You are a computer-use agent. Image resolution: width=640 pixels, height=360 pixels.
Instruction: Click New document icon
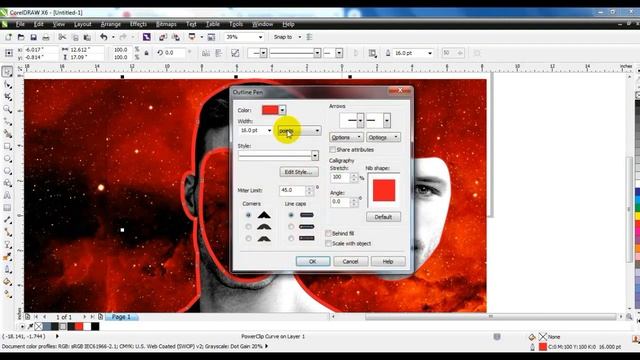[x=8, y=37]
